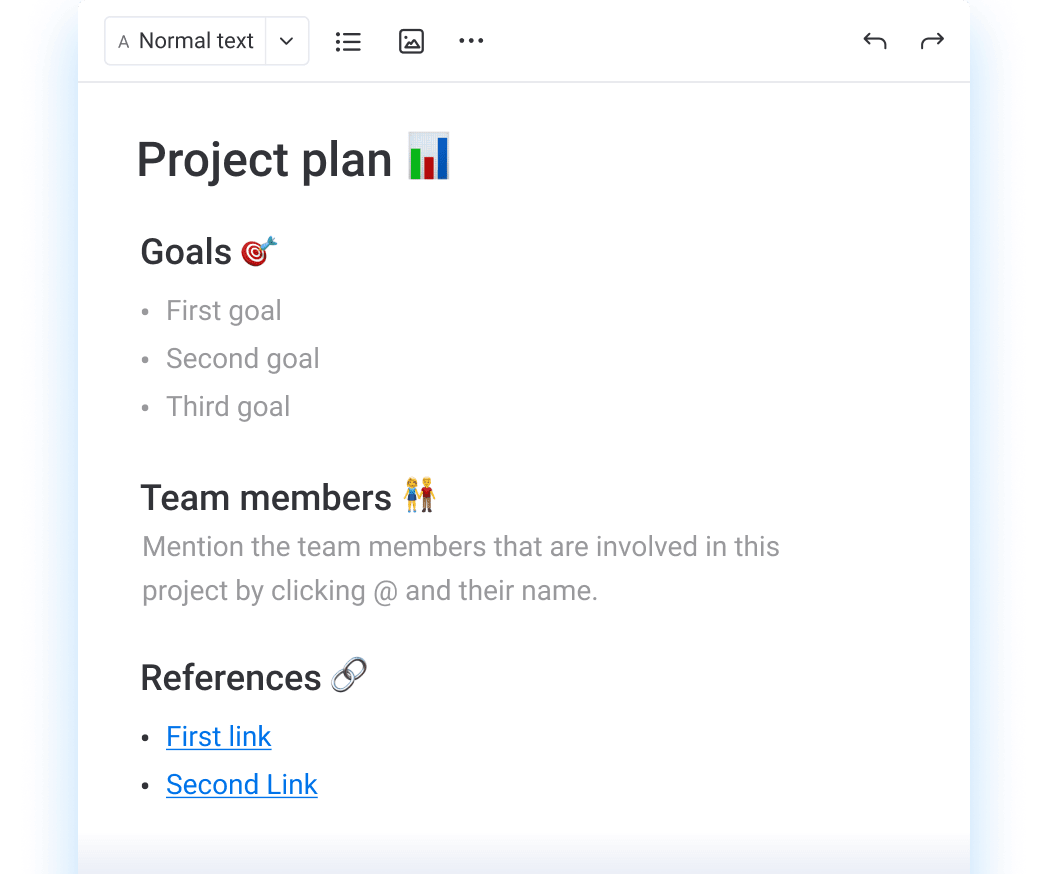
Task: Insert an image using the picture icon
Action: (x=411, y=41)
